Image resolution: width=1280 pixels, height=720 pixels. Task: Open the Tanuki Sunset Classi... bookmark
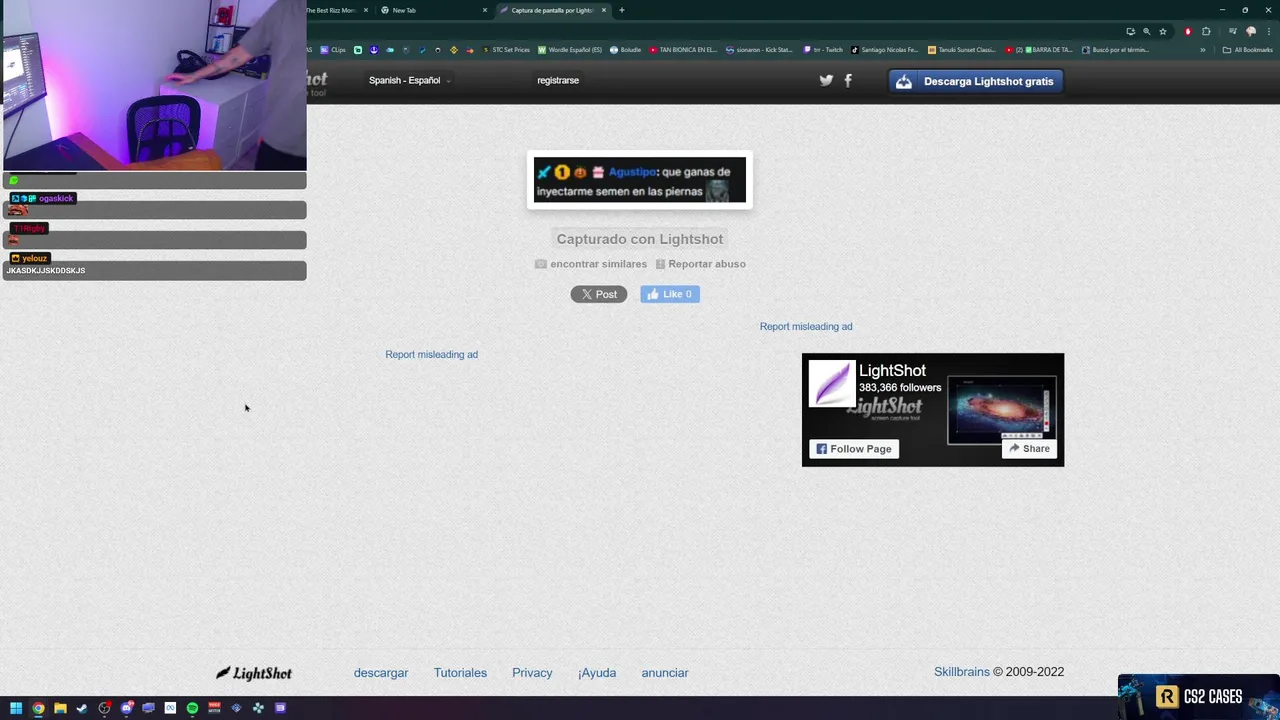(962, 50)
